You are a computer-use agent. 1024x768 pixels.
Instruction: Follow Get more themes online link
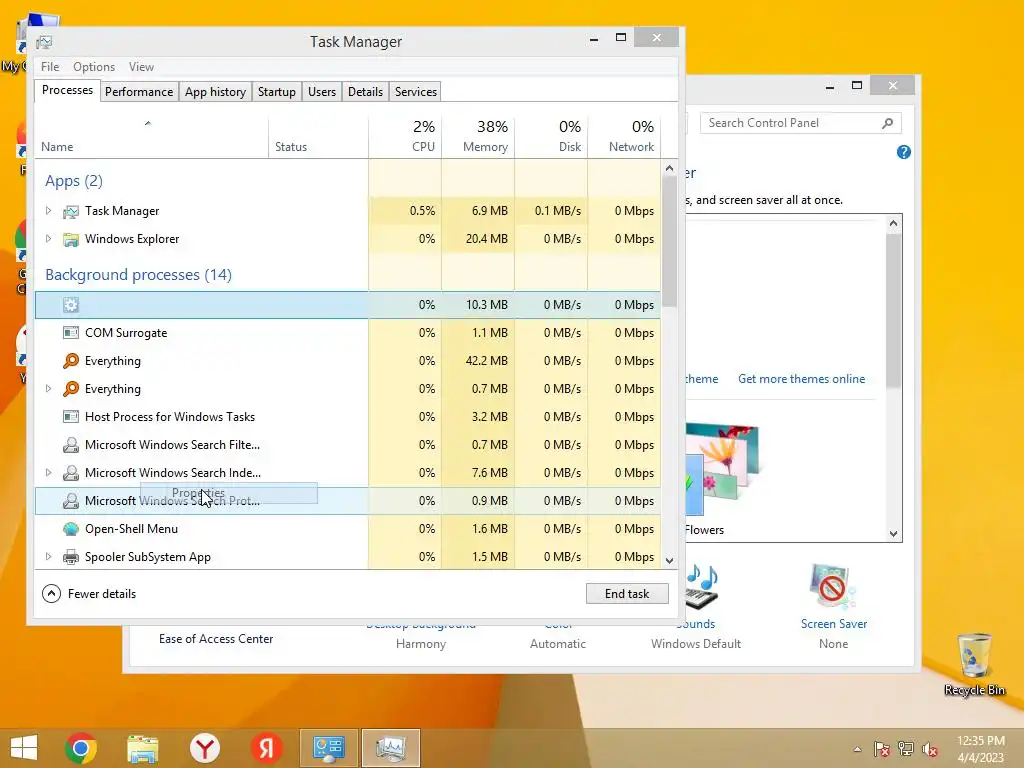pos(801,379)
